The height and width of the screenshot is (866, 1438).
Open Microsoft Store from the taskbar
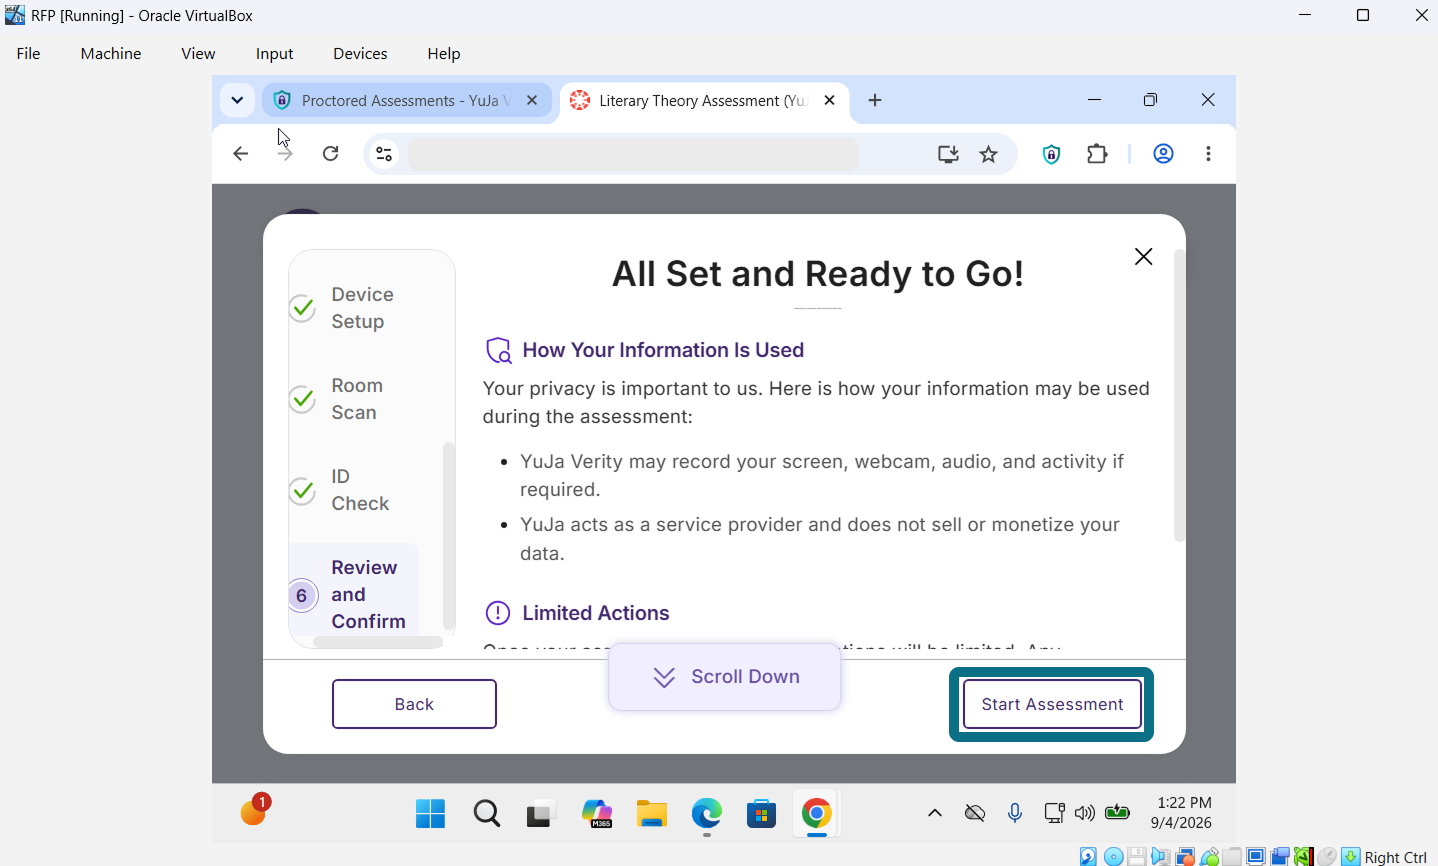[762, 814]
